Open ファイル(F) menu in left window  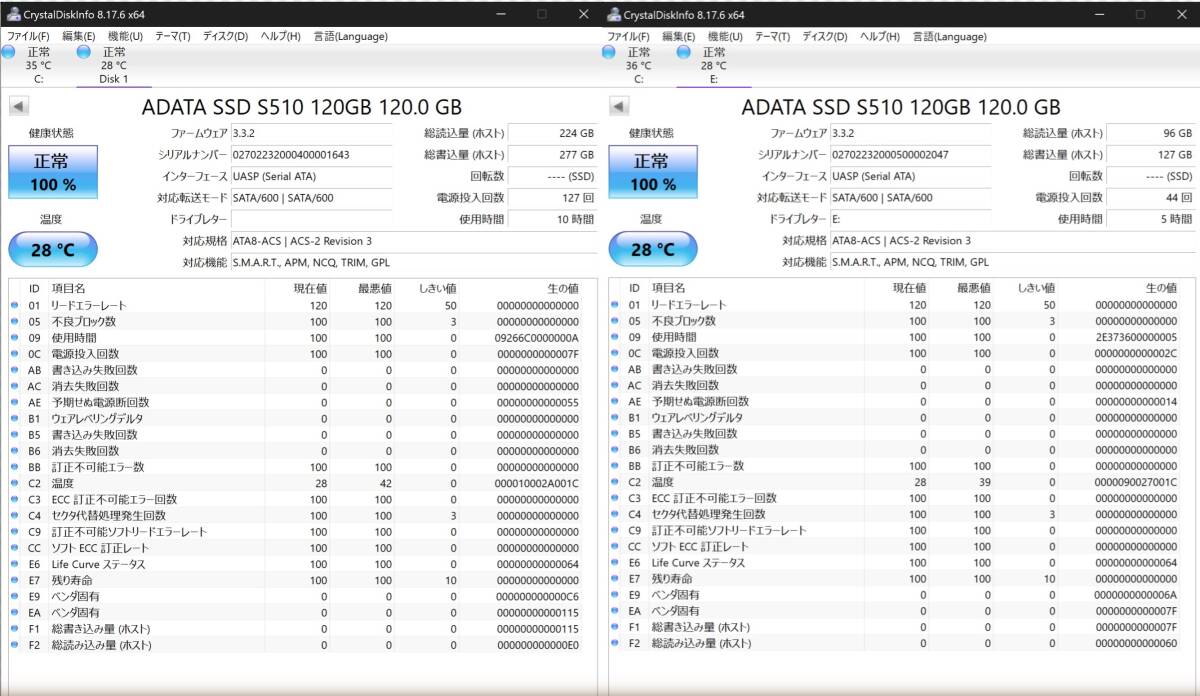coord(28,36)
